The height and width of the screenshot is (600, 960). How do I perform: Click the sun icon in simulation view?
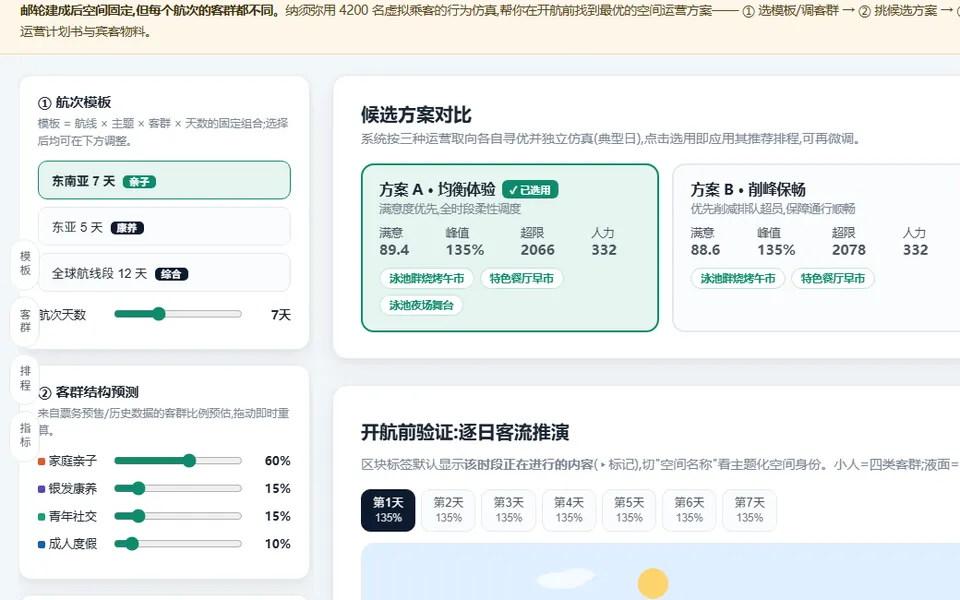click(653, 583)
